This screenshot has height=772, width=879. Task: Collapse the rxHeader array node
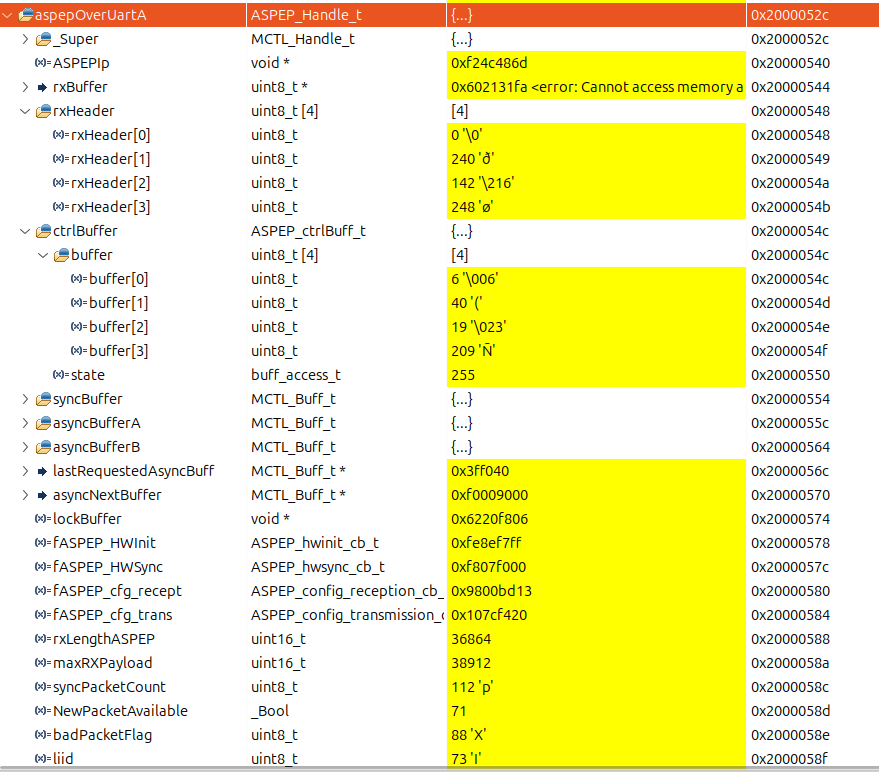[25, 111]
